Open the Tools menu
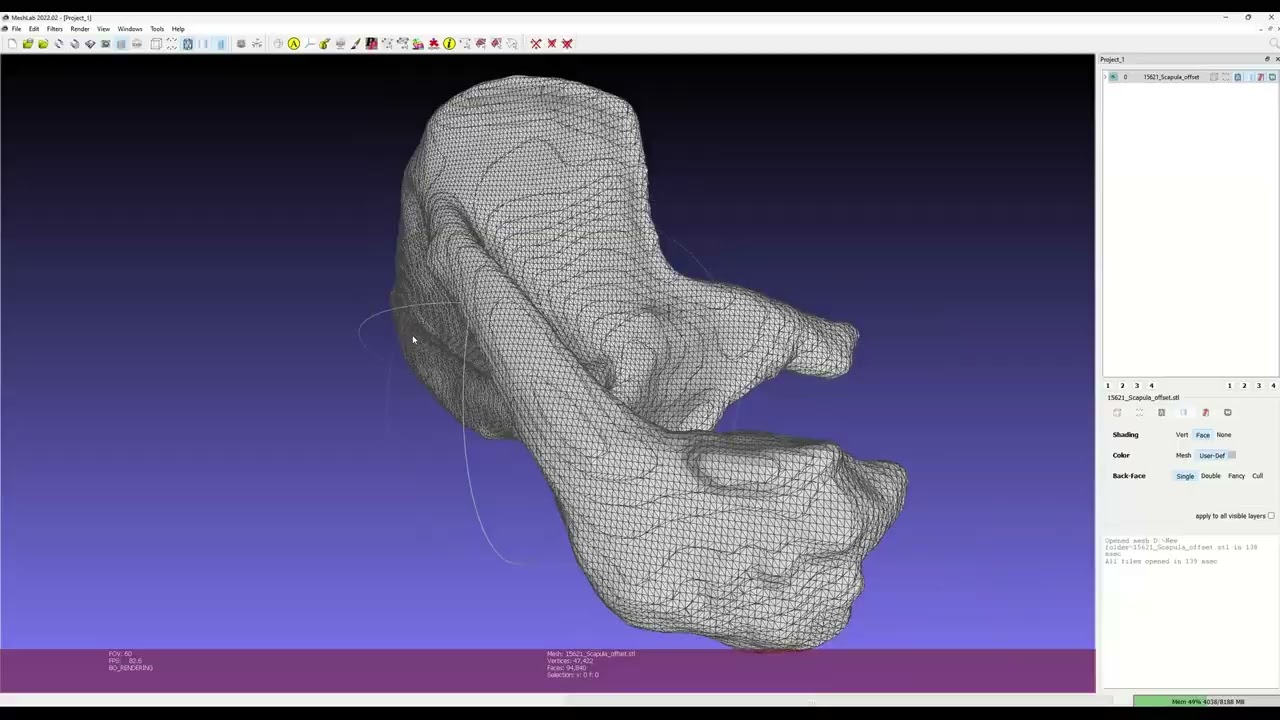This screenshot has height=720, width=1280. click(157, 29)
